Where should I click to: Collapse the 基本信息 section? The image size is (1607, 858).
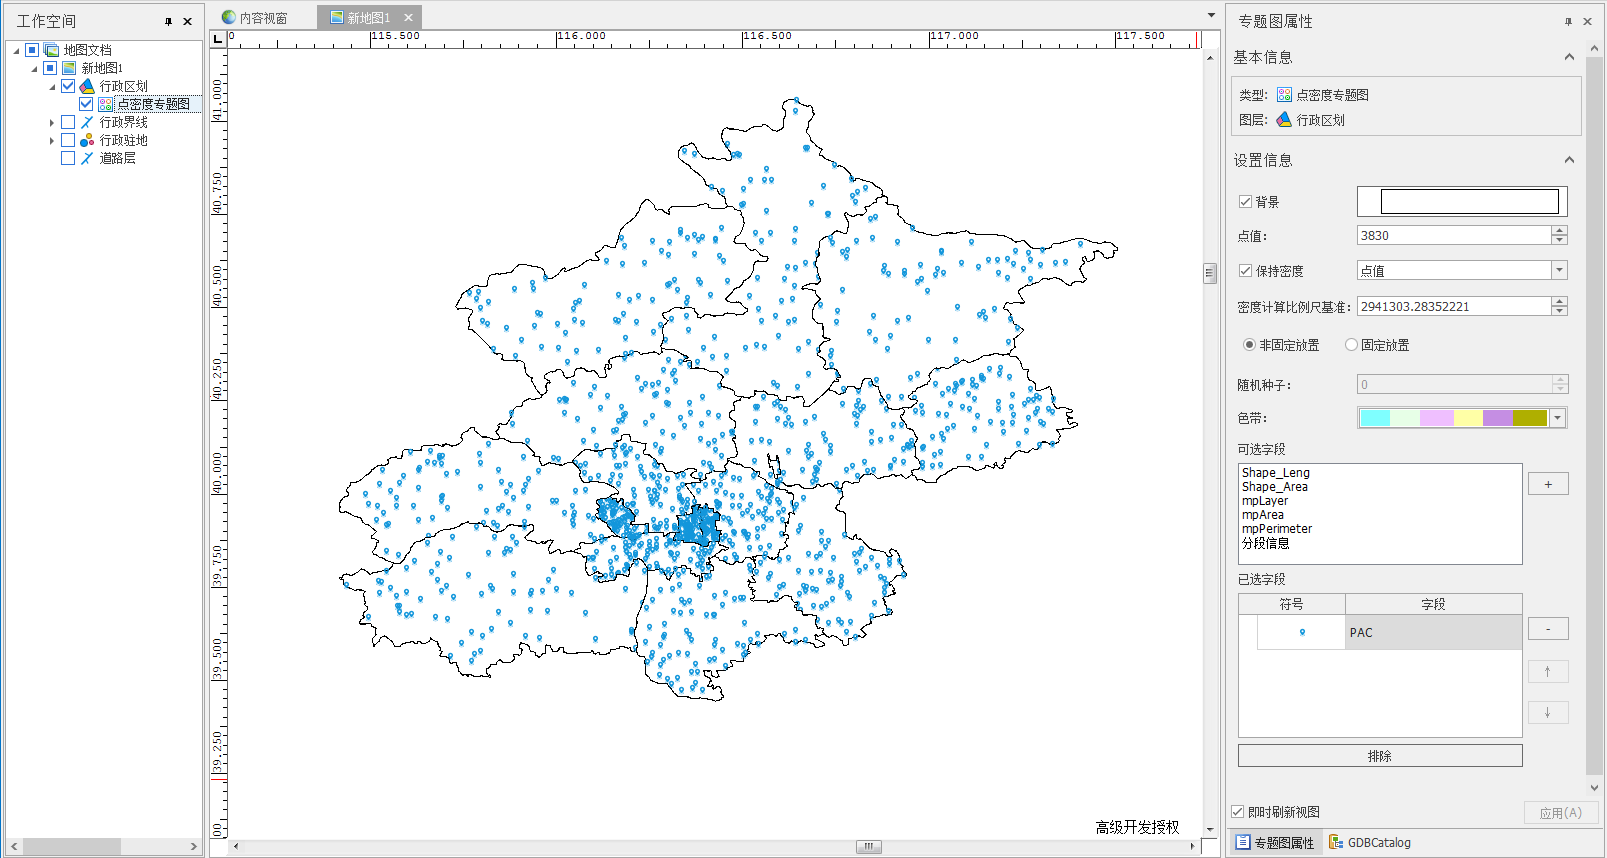(x=1569, y=57)
